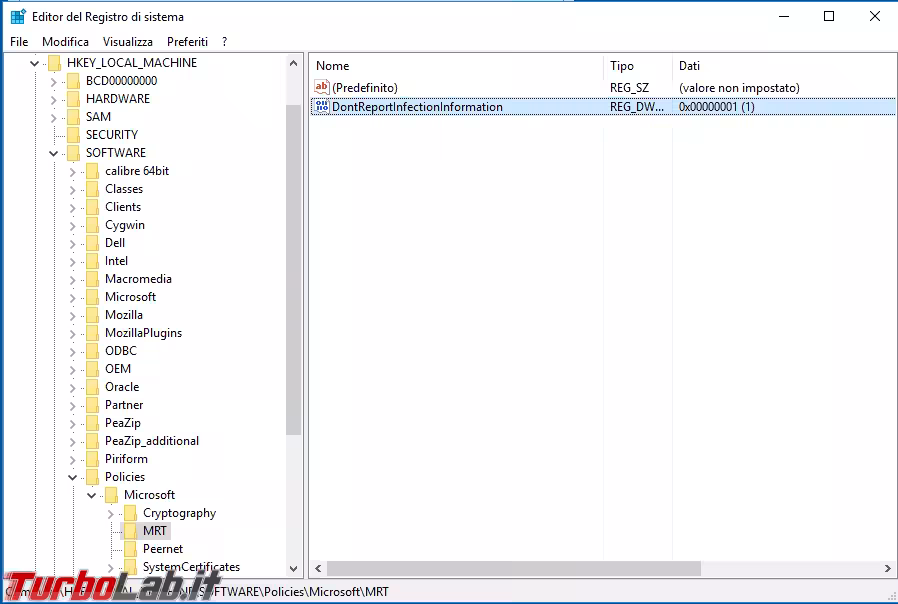Click the HKEY_LOCAL_MACHINE folder icon

(x=54, y=63)
